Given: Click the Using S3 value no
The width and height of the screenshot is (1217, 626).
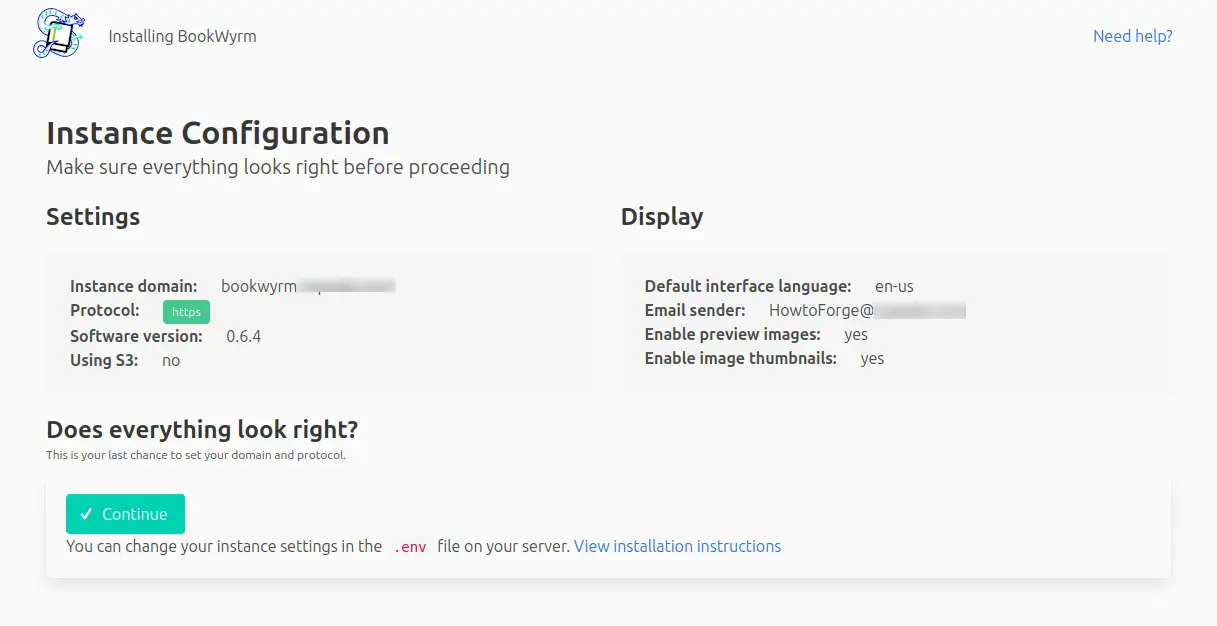Looking at the screenshot, I should click(x=171, y=360).
